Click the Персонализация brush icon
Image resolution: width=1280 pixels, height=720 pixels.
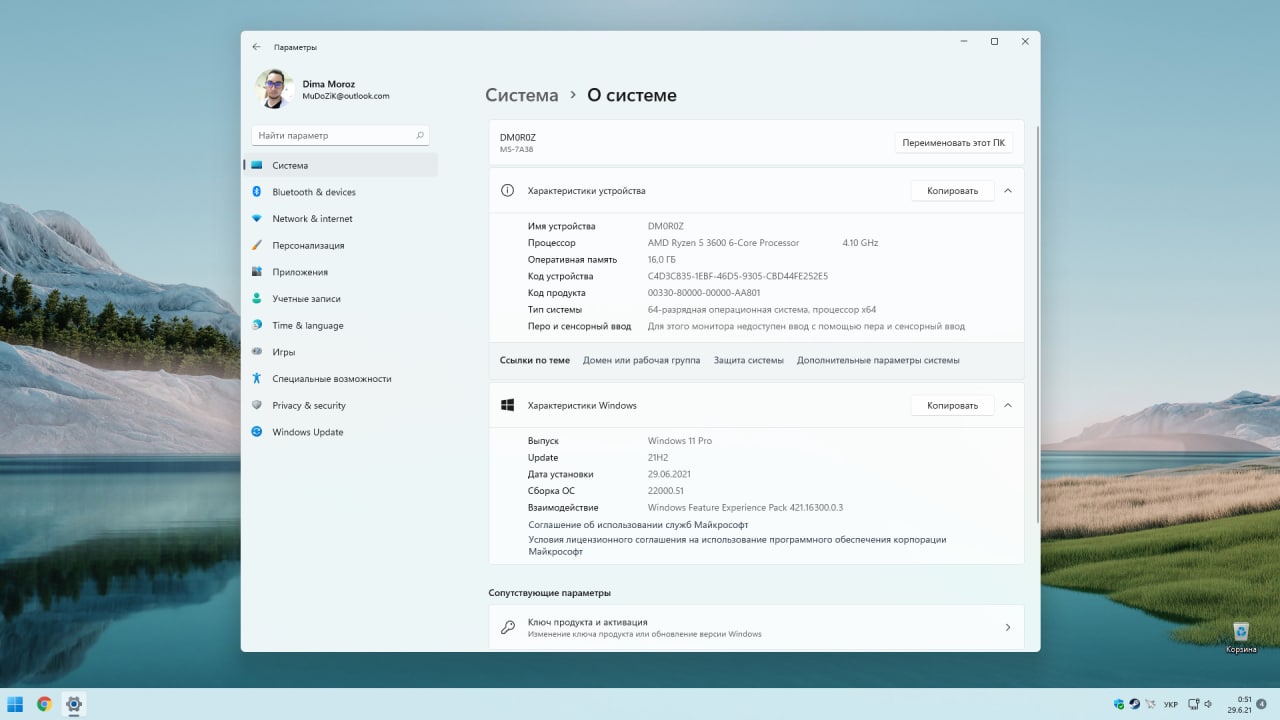click(257, 245)
